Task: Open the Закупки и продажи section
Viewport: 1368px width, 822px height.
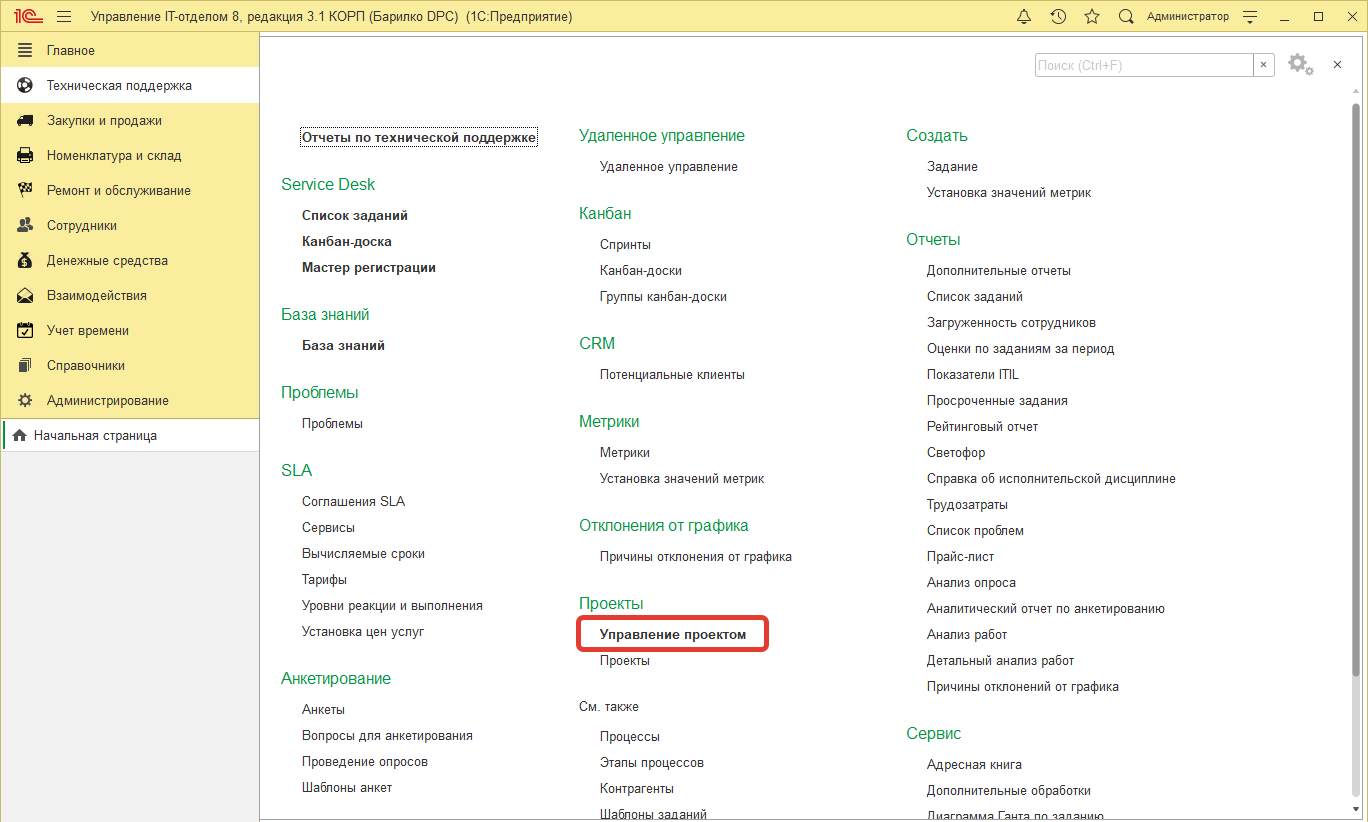Action: coord(104,121)
